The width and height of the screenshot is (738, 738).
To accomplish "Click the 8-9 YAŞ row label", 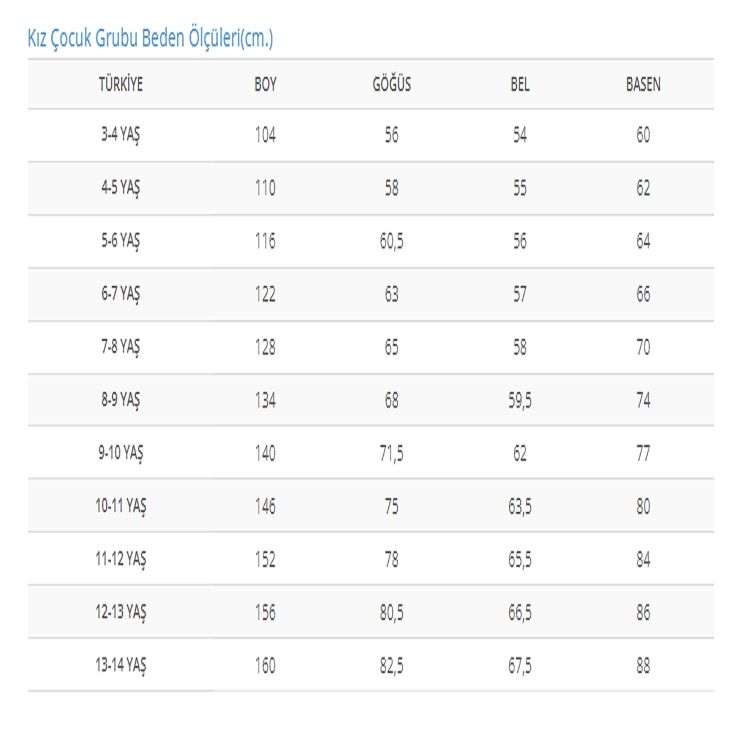I will point(120,400).
